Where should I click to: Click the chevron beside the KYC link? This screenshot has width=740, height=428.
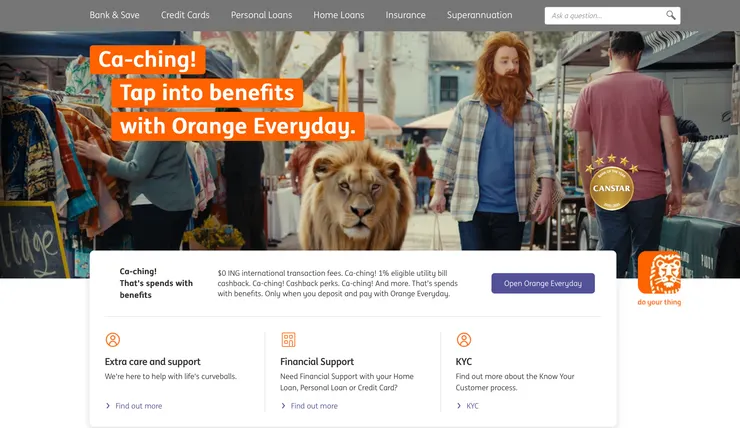point(459,406)
